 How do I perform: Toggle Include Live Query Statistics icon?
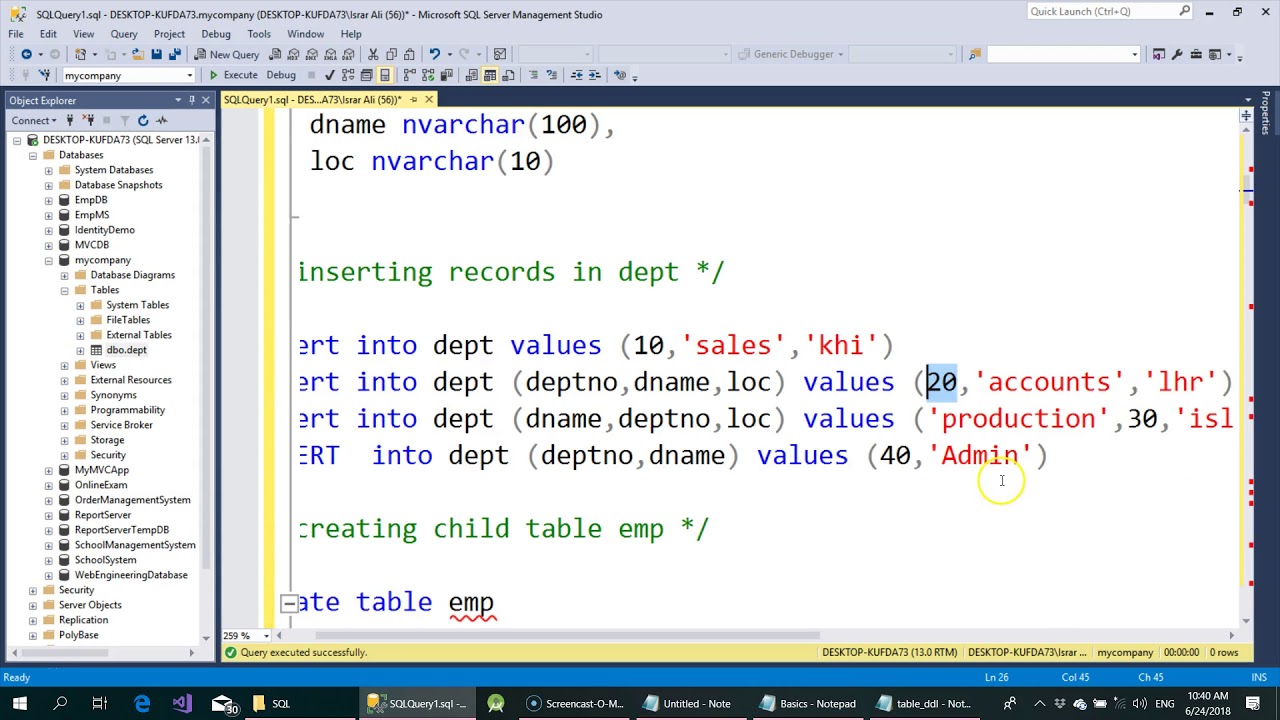428,75
